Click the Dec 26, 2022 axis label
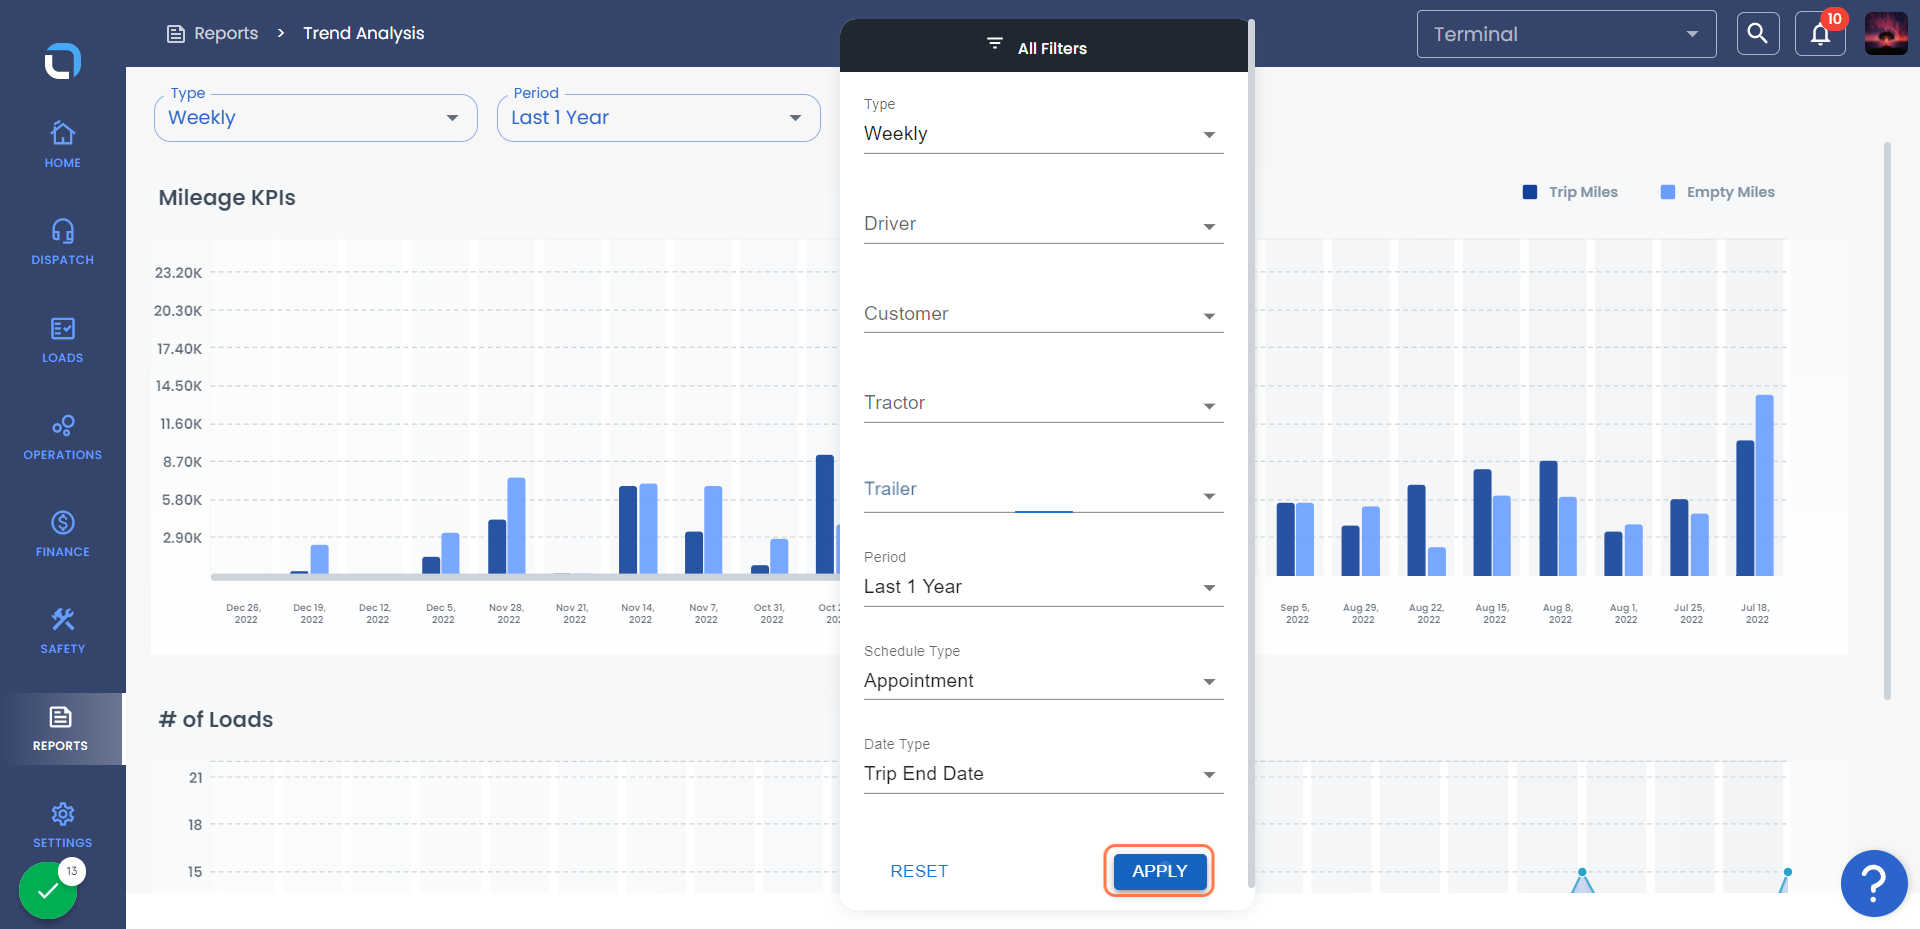 244,614
